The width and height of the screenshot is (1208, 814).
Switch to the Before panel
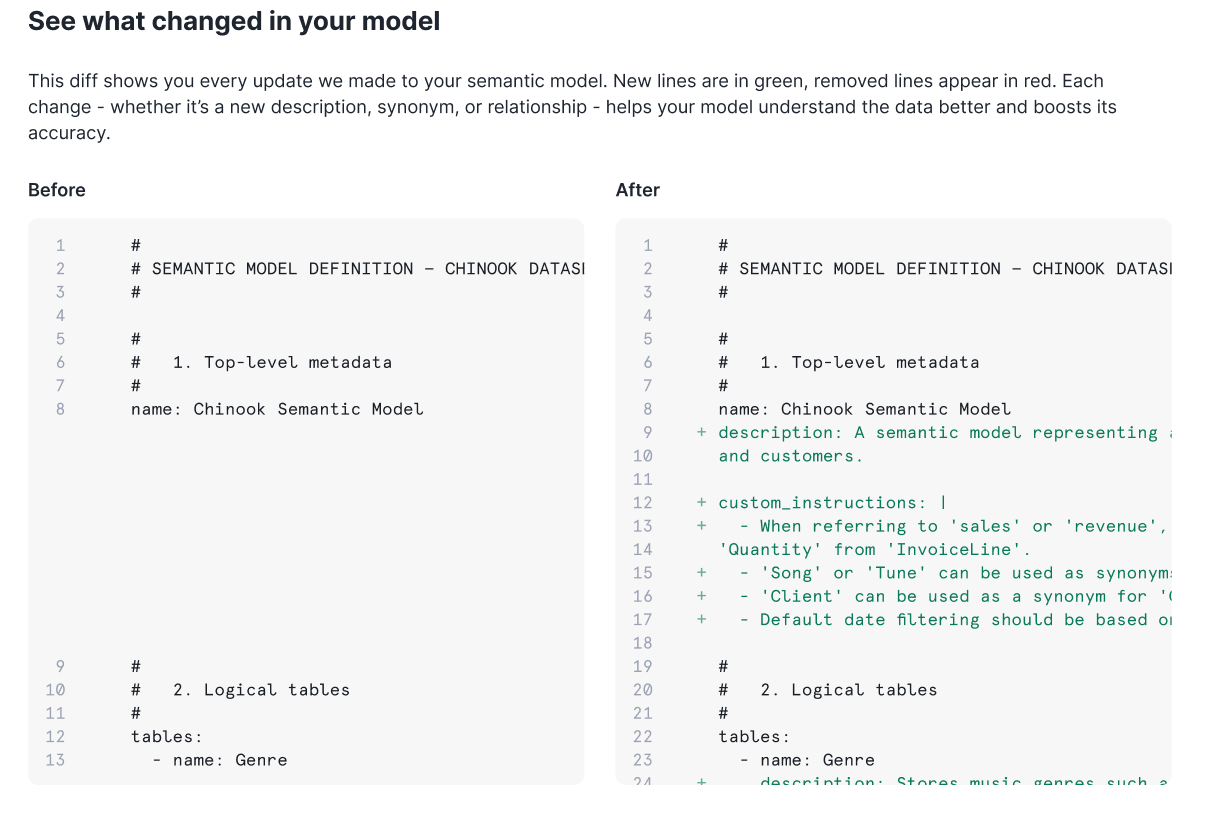pos(56,189)
